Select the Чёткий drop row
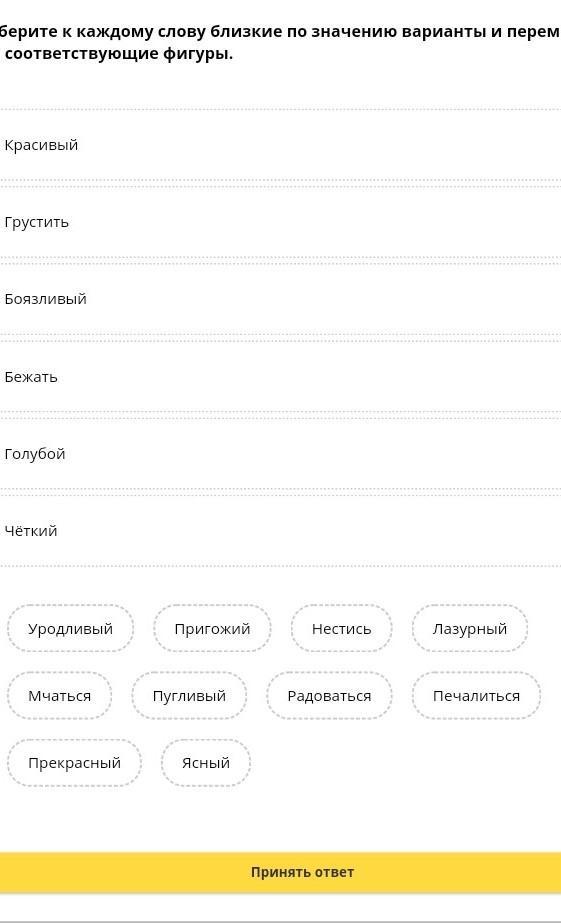 click(280, 531)
